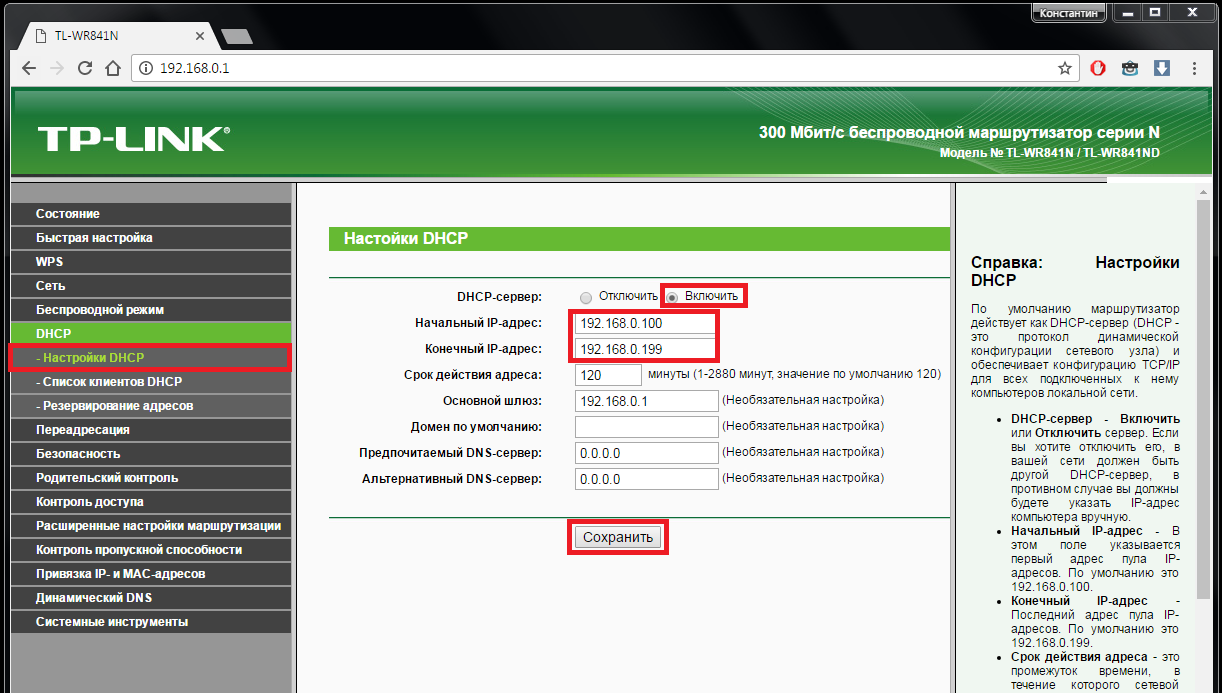Viewport: 1222px width, 693px height.
Task: Click the browser back arrow
Action: click(29, 69)
